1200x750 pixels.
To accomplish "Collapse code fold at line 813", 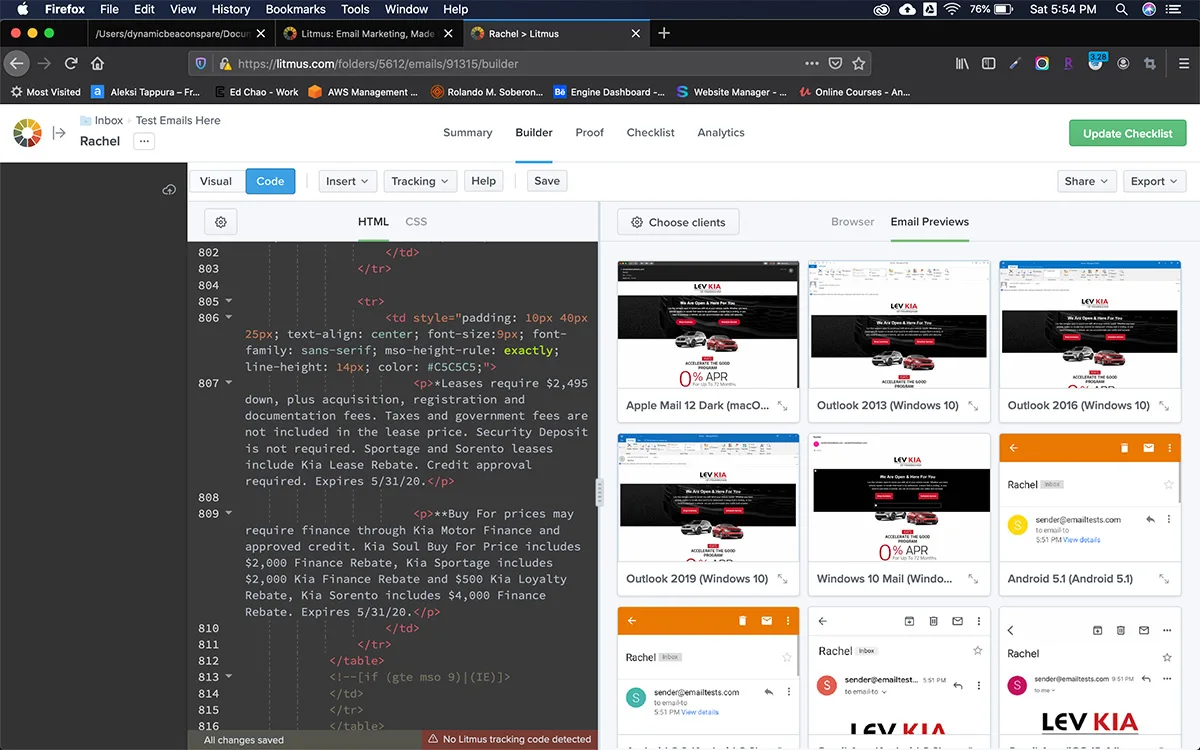I will (x=229, y=677).
